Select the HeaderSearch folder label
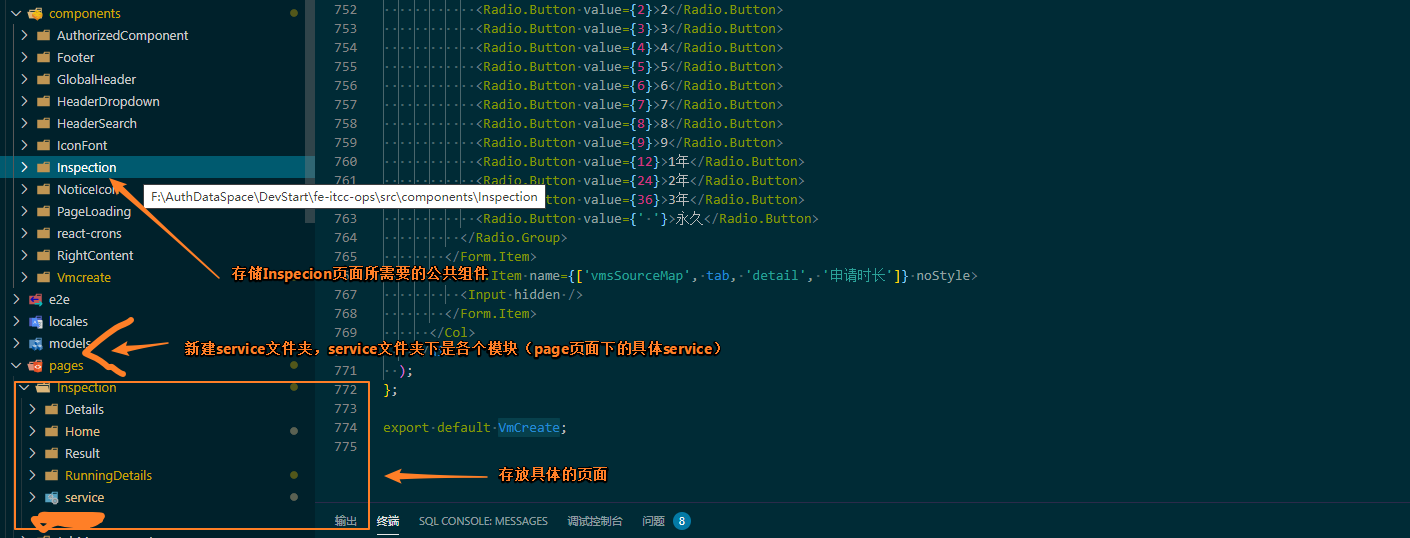Screen dimensions: 1410x538 [97, 123]
